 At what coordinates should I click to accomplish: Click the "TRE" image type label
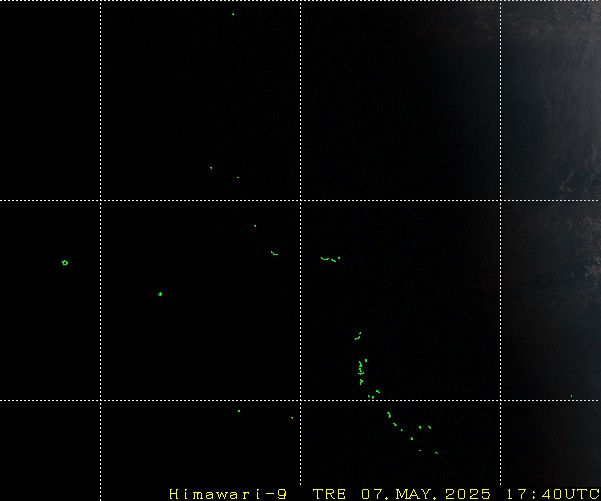pyautogui.click(x=329, y=494)
